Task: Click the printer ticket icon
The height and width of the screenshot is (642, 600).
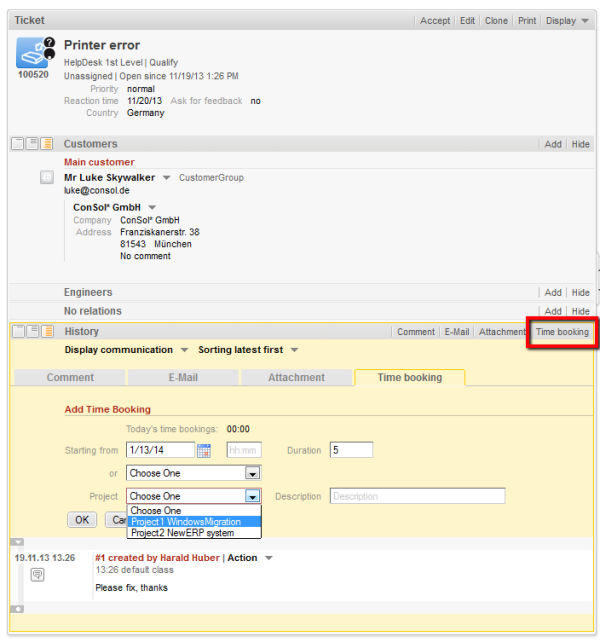Action: (x=35, y=54)
